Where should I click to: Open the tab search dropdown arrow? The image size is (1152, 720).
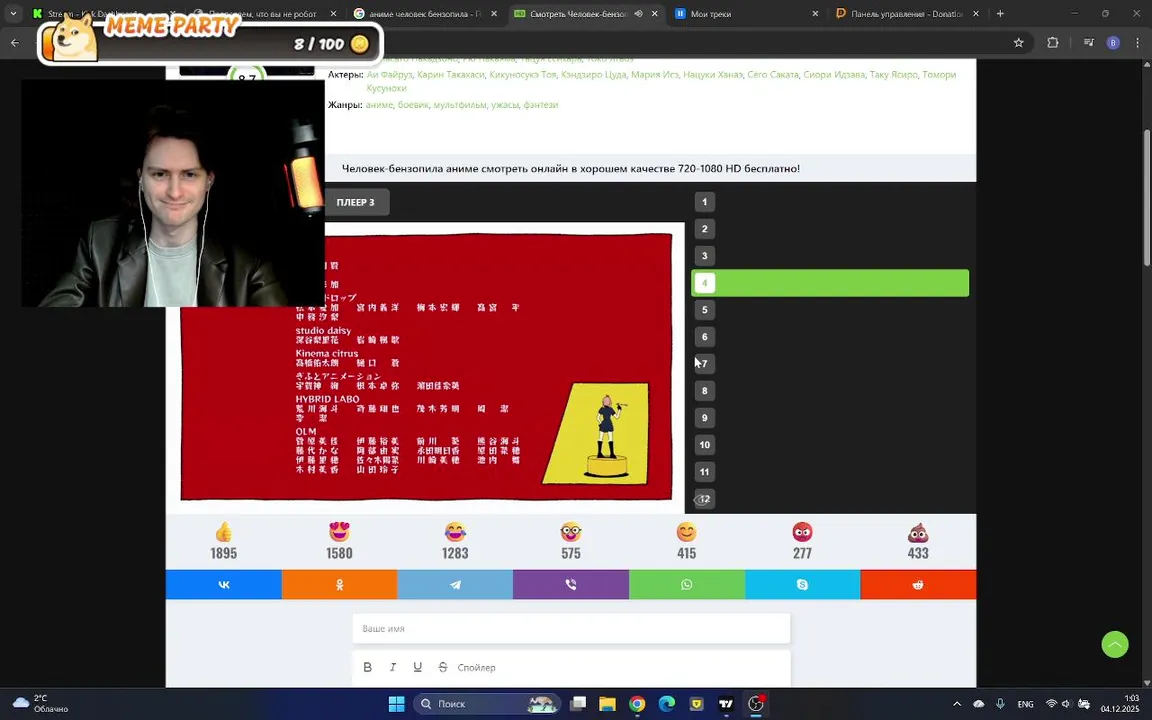[x=13, y=13]
